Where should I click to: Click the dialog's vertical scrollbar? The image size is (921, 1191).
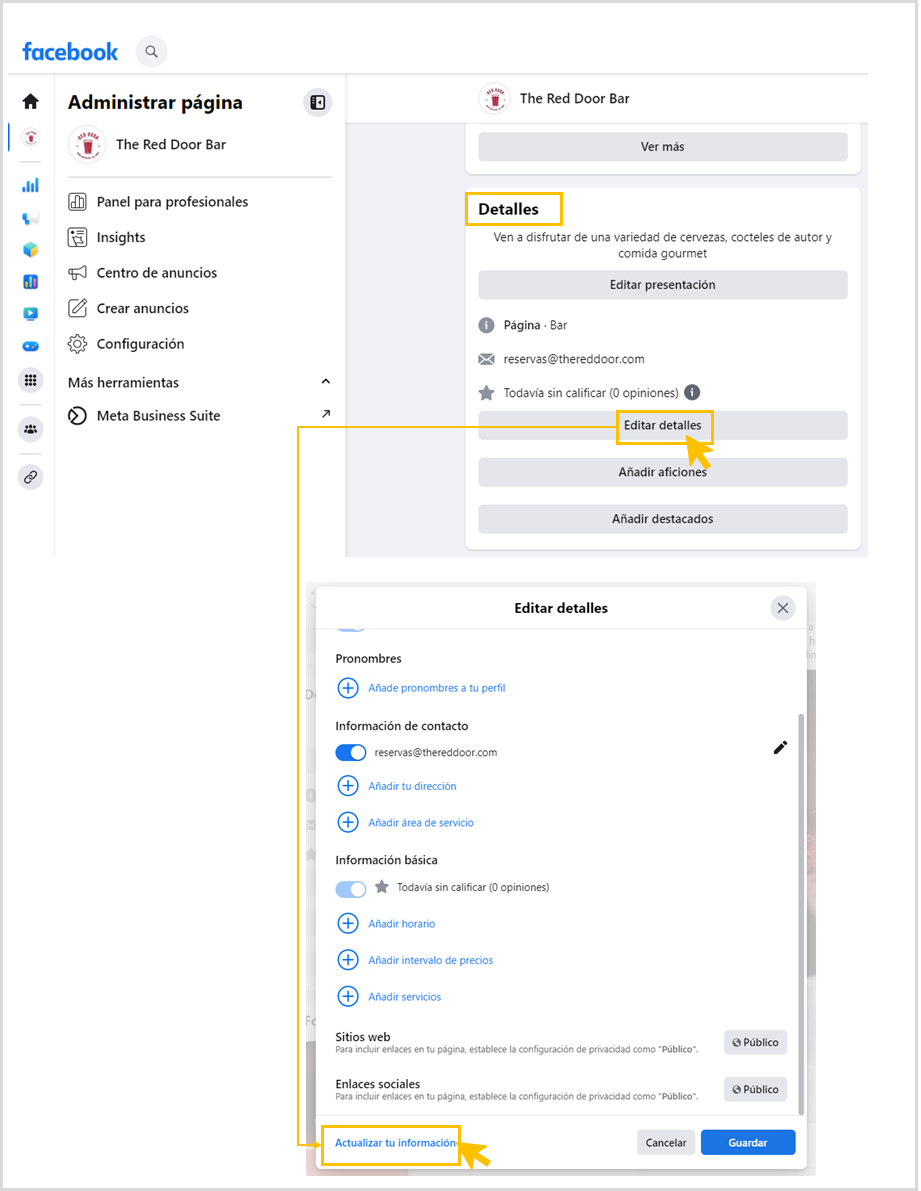point(799,900)
